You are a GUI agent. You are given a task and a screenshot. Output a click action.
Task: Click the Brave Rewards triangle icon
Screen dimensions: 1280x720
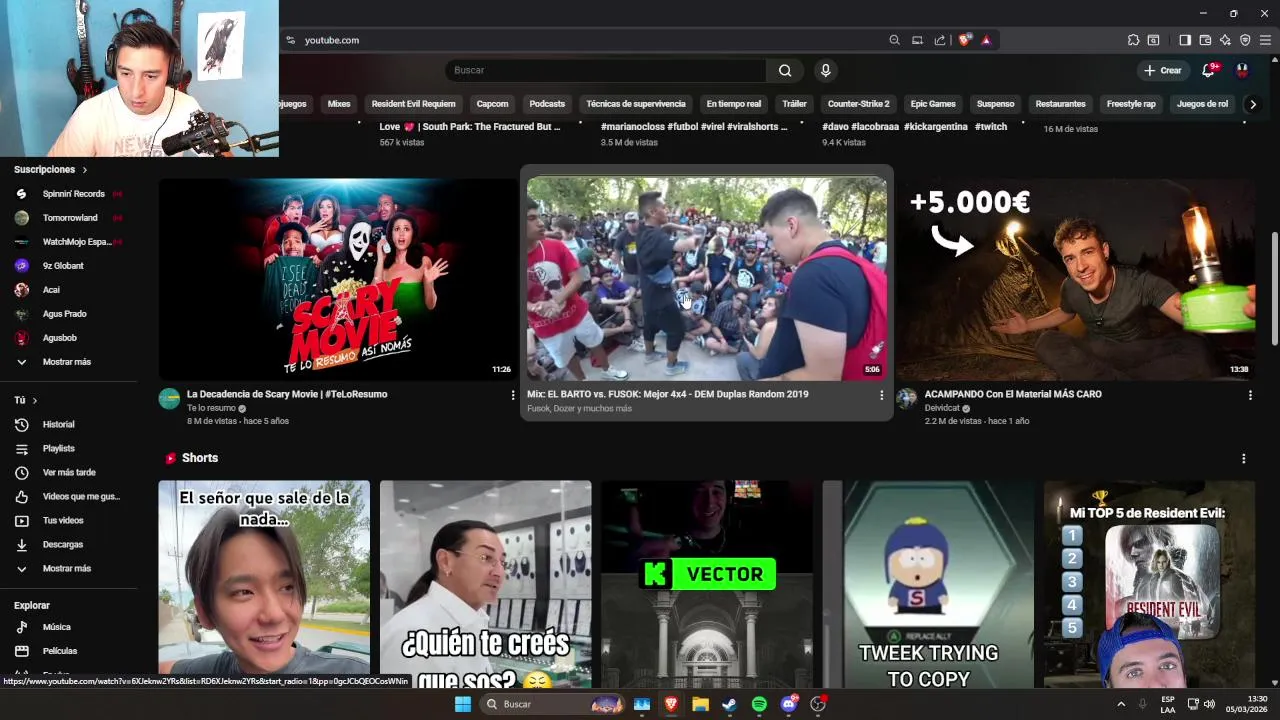point(986,40)
